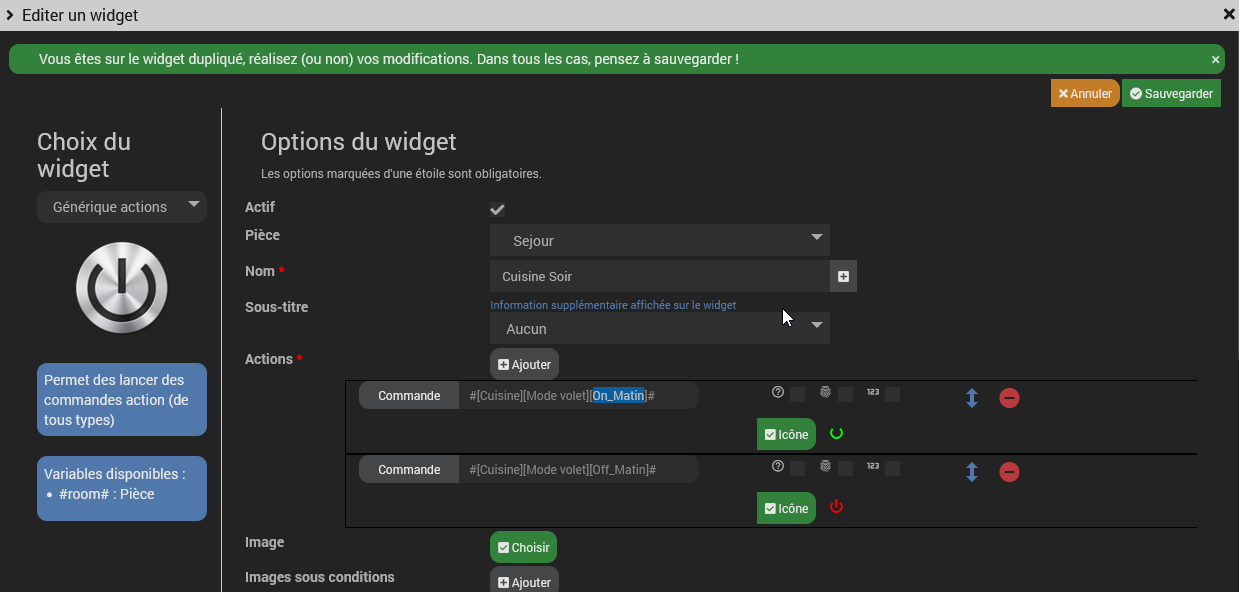Toggle code checkbox for Off_Matin action
Image resolution: width=1239 pixels, height=592 pixels.
pyautogui.click(x=892, y=468)
